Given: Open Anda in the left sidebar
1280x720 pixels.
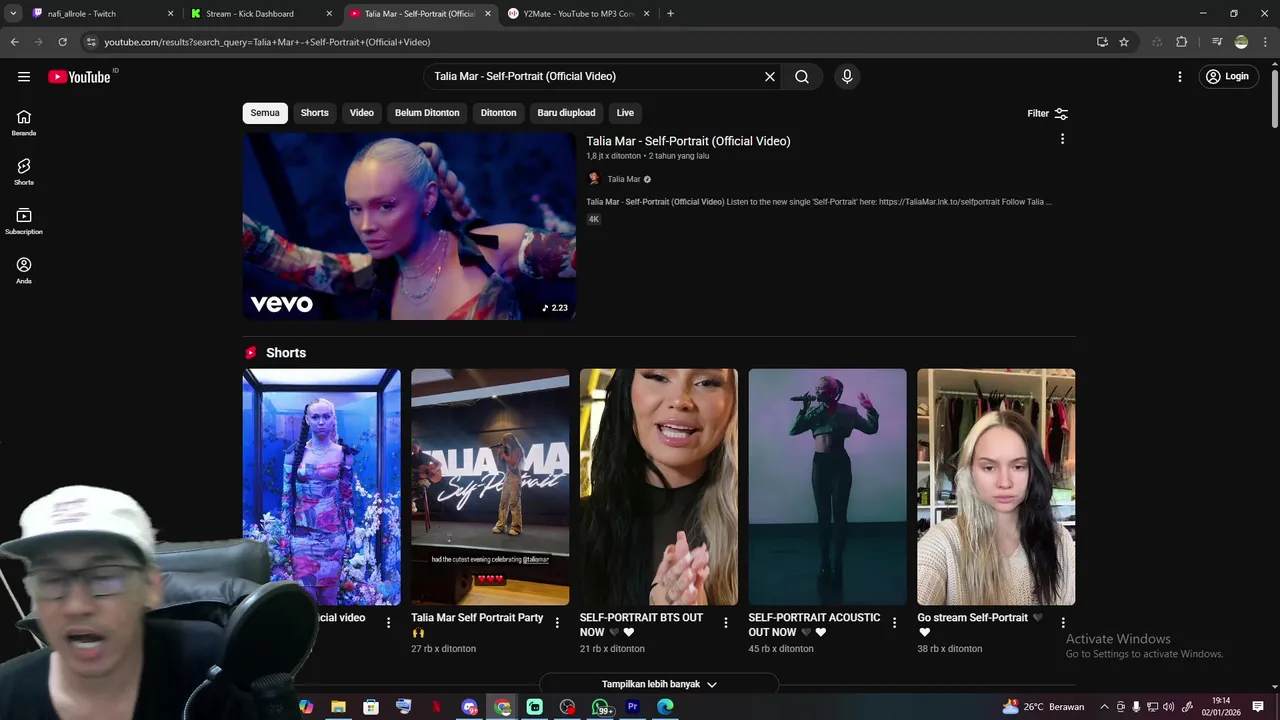Looking at the screenshot, I should (x=24, y=270).
